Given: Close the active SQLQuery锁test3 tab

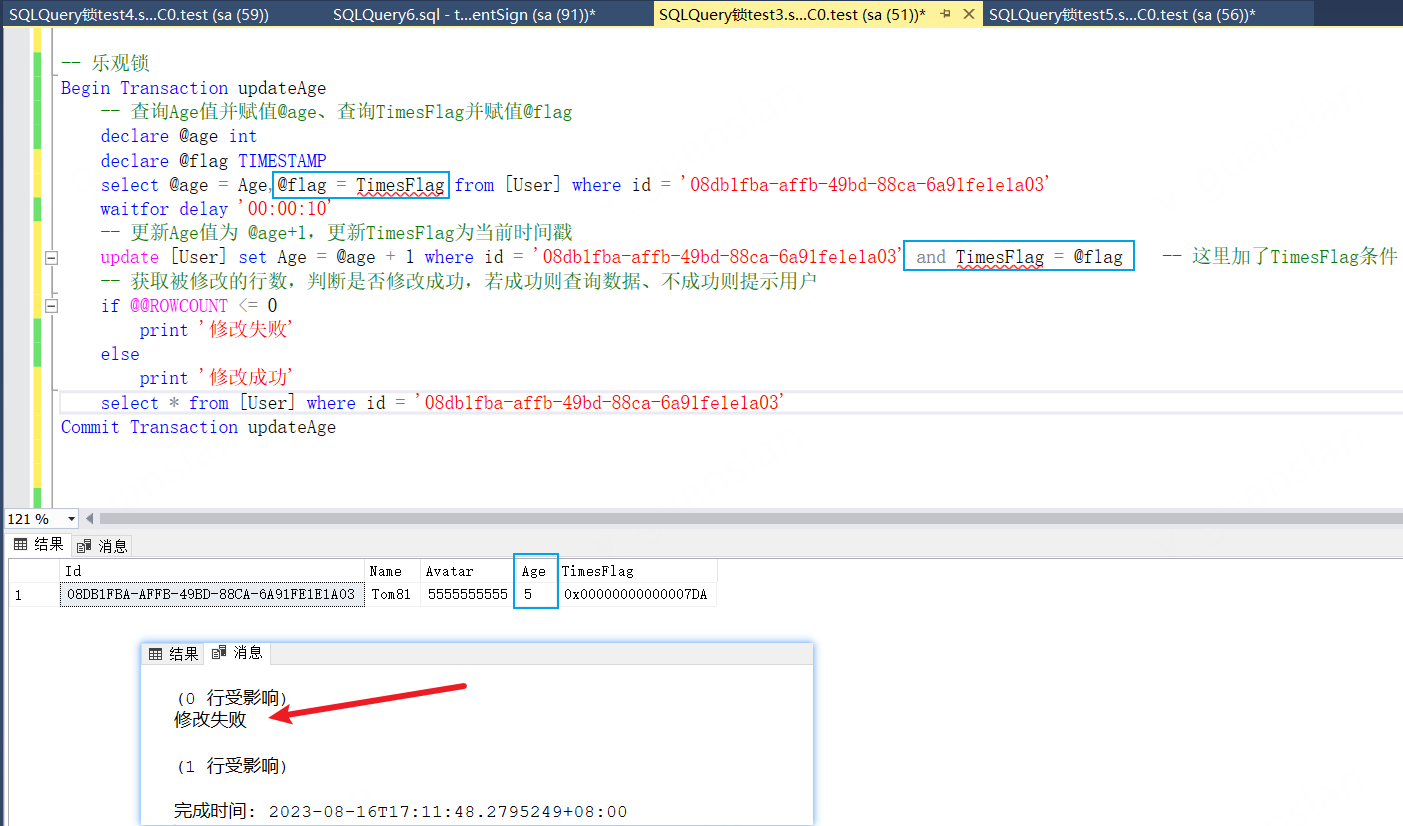Looking at the screenshot, I should click(x=967, y=14).
